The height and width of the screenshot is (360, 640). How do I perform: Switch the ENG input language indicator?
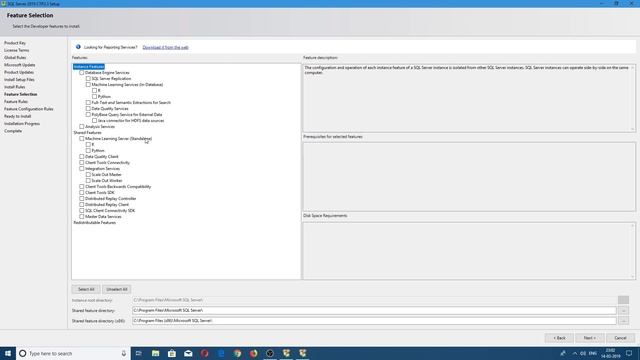(593, 353)
